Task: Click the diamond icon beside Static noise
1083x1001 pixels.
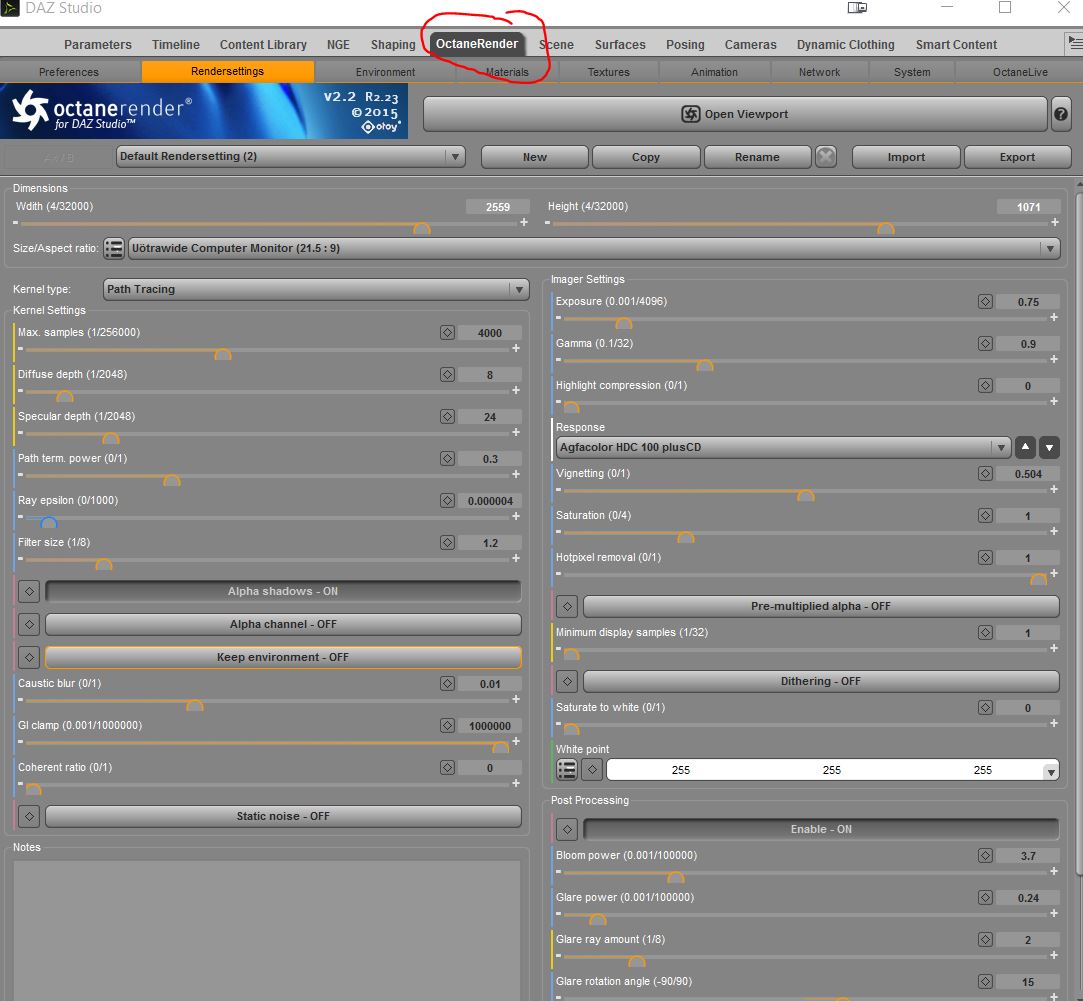Action: pos(29,816)
